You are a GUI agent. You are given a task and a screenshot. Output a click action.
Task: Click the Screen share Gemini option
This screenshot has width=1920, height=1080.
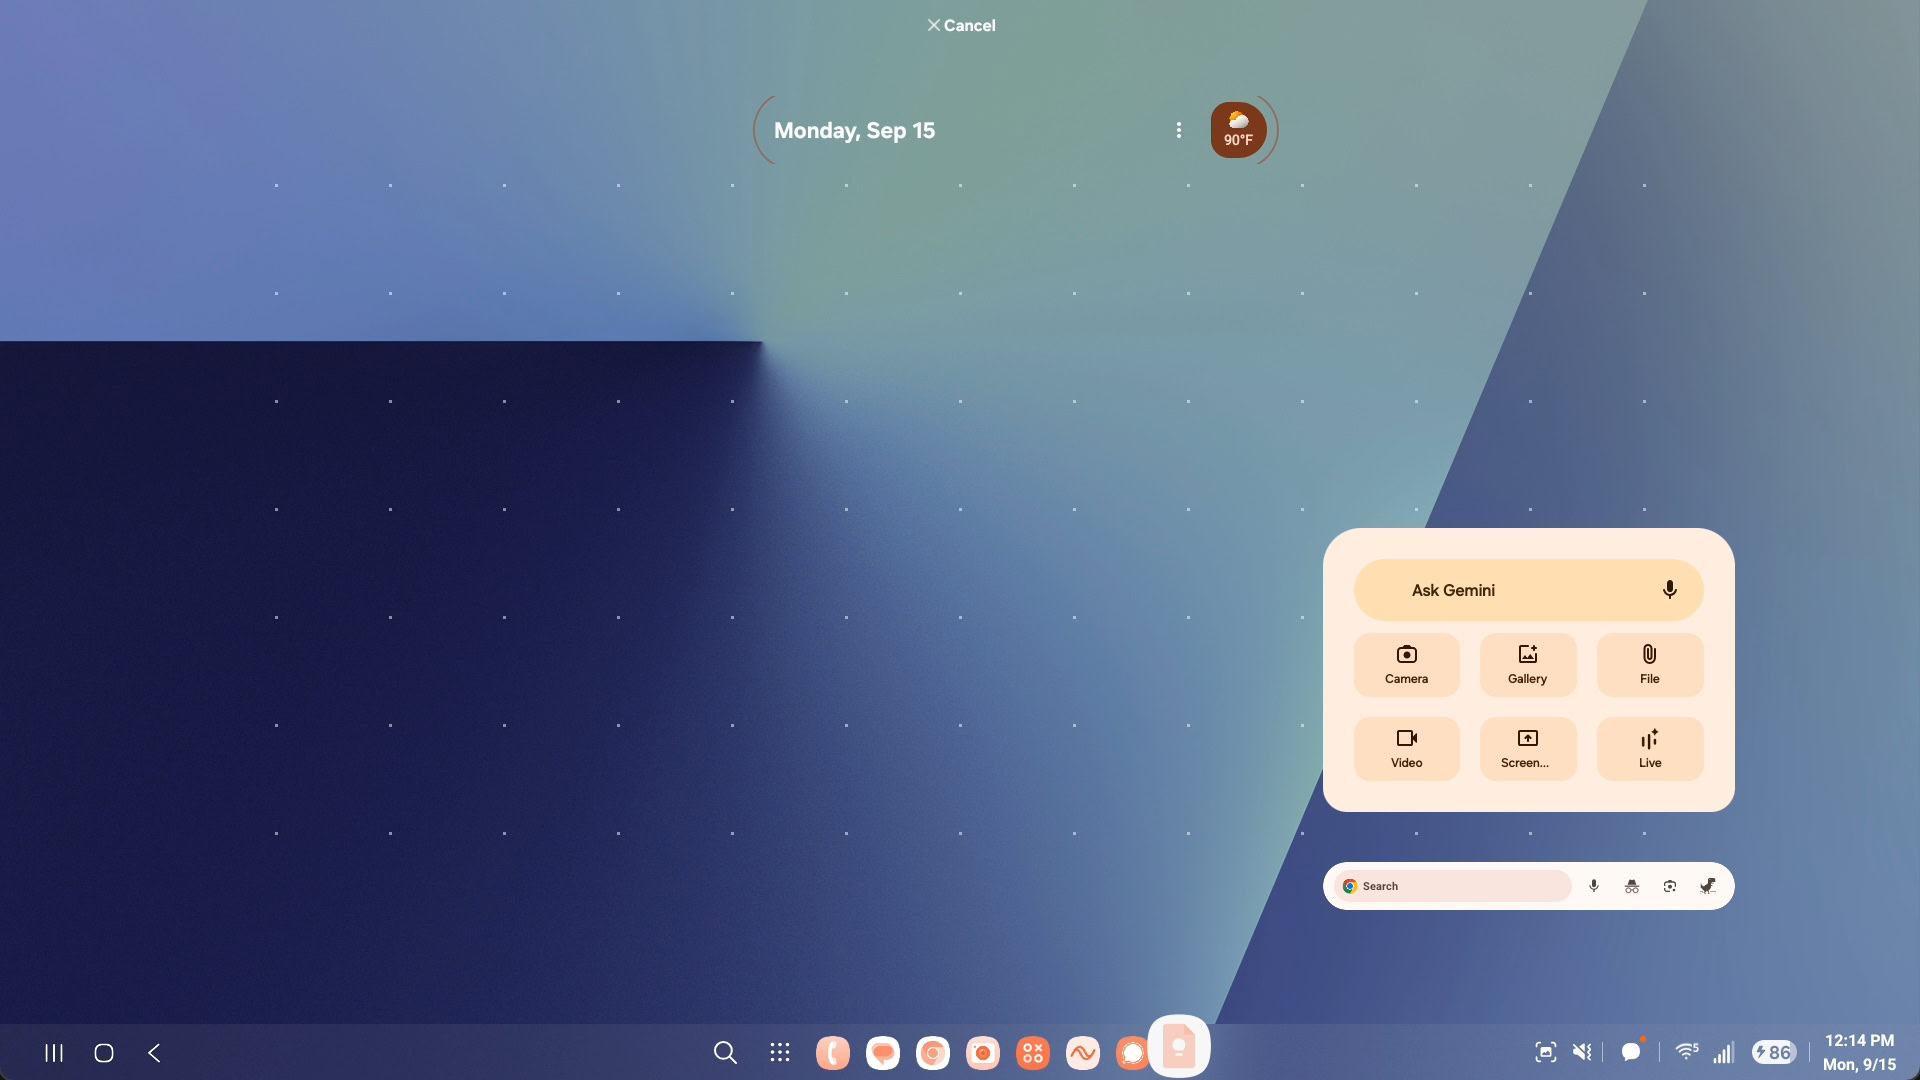1527,748
